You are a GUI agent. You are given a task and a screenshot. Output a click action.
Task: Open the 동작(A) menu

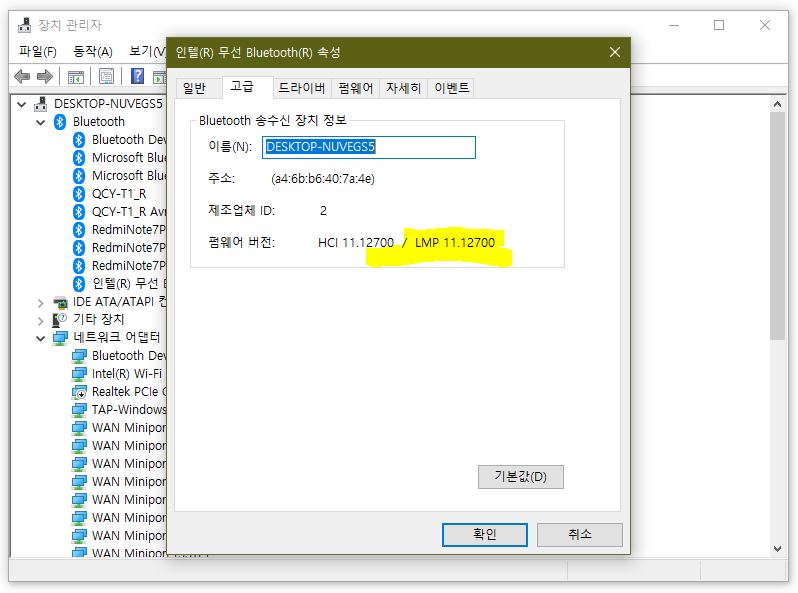(93, 51)
